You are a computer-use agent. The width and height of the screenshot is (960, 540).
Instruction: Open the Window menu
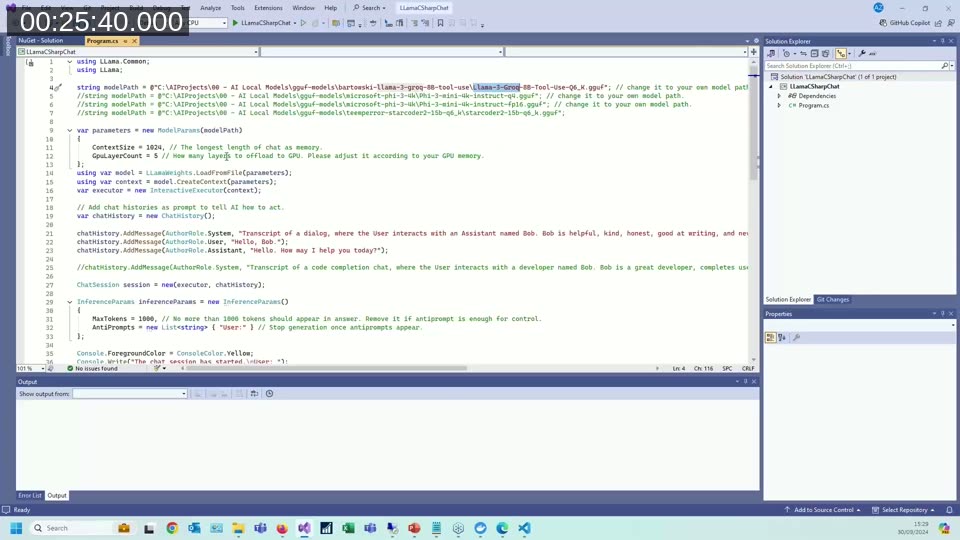(x=303, y=8)
